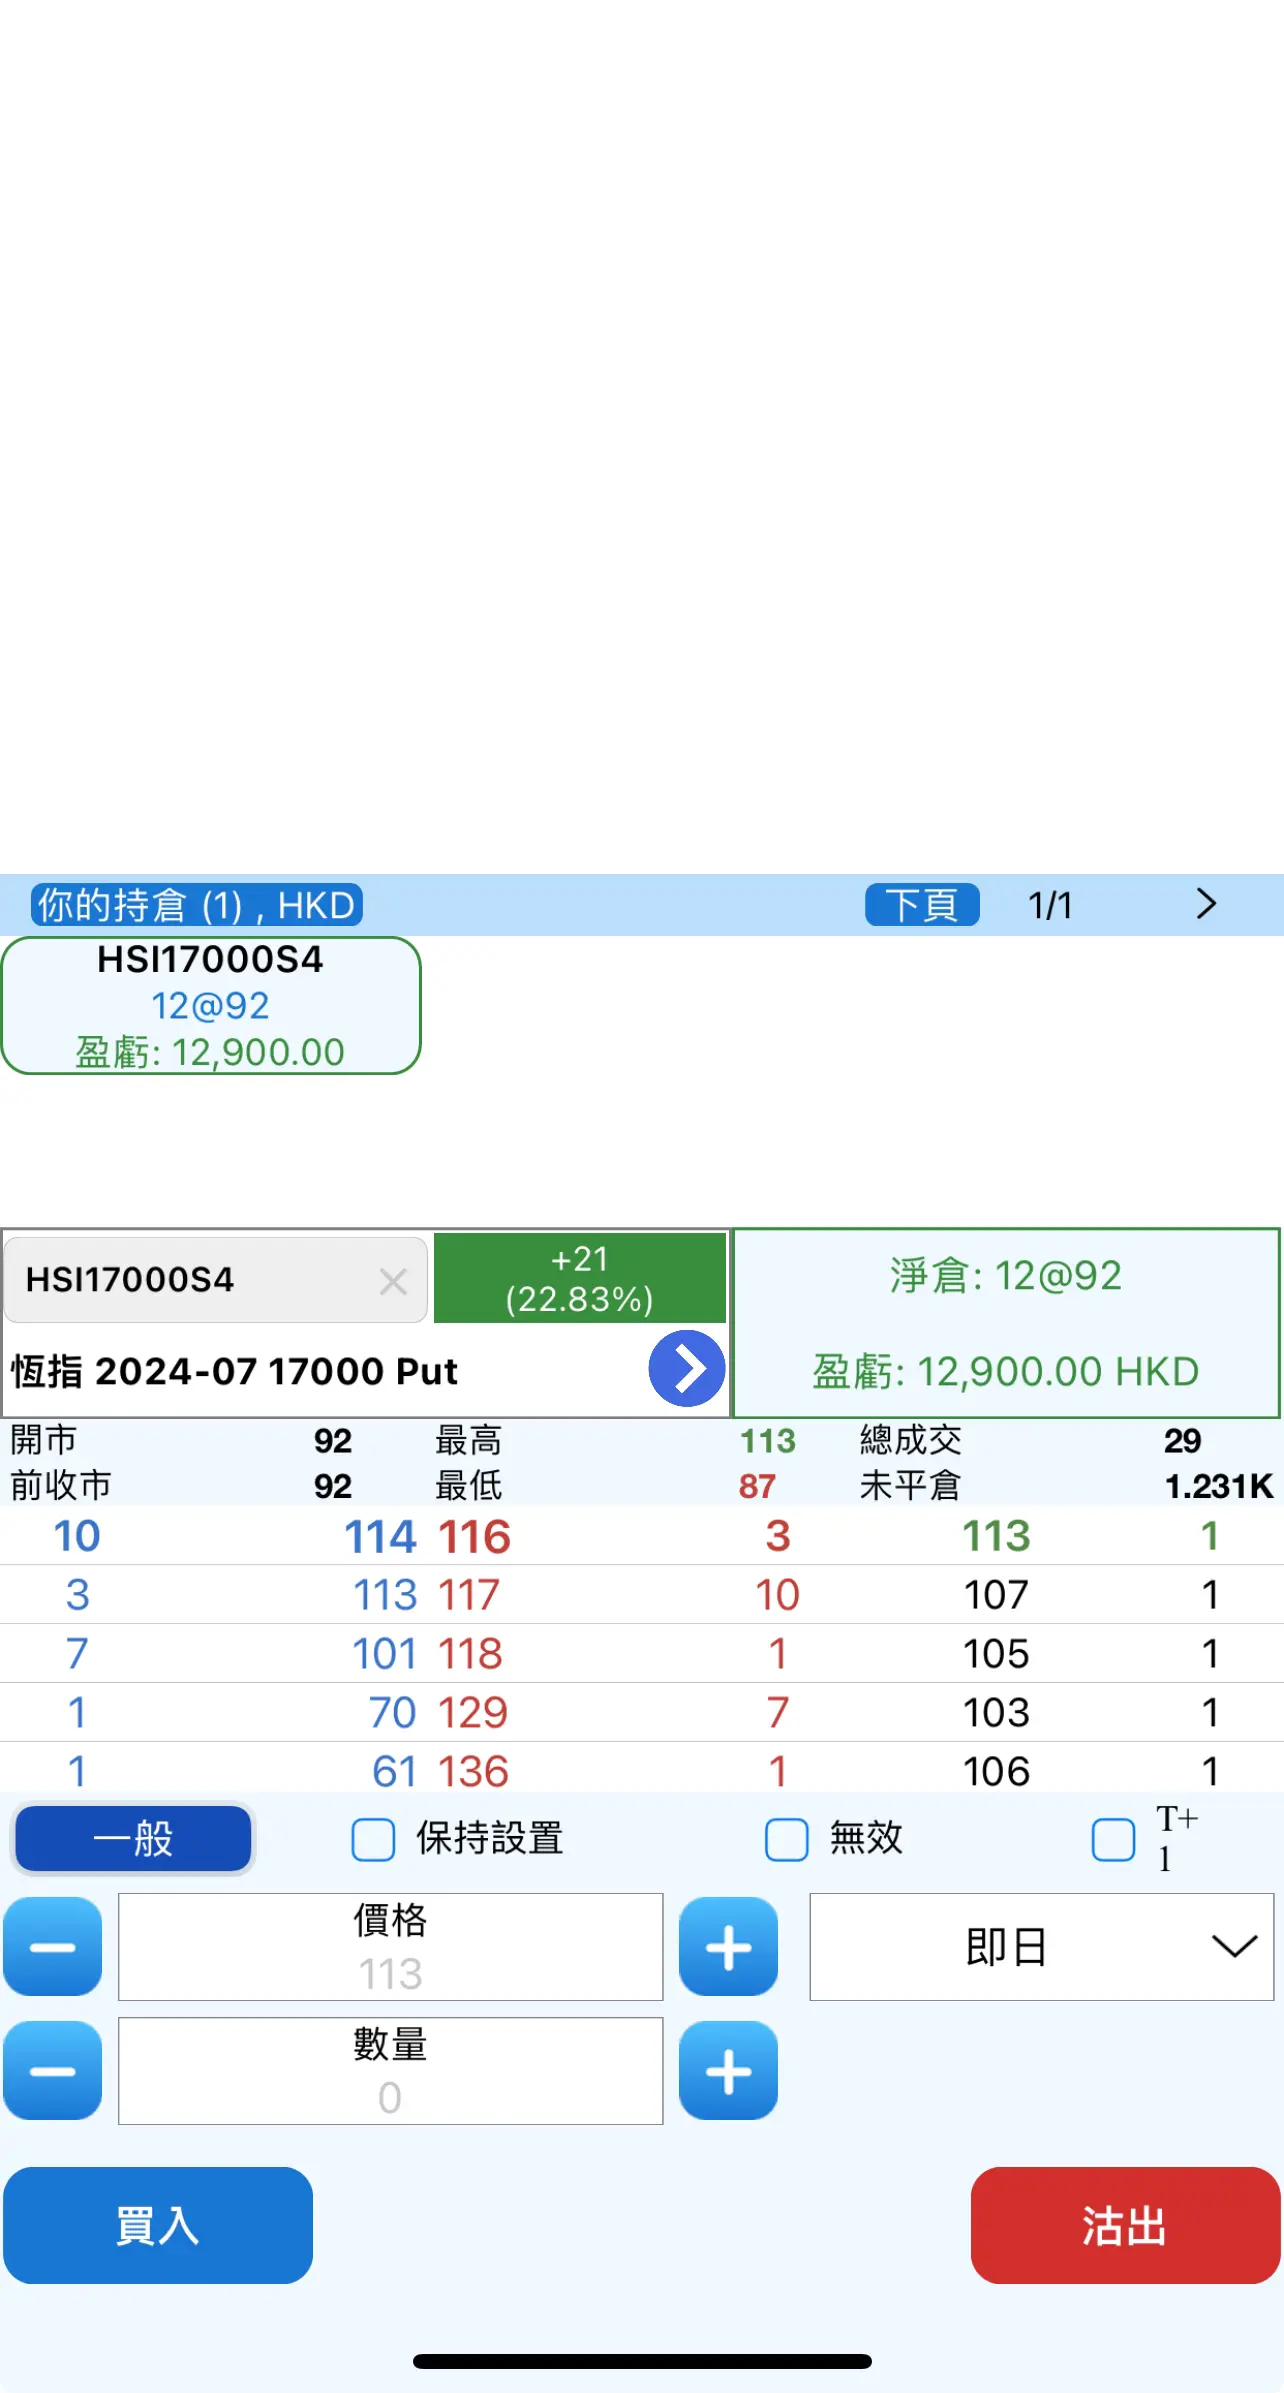The image size is (1284, 2393).
Task: Tap the 恆指 2024-07 17000 Put name
Action: (234, 1371)
